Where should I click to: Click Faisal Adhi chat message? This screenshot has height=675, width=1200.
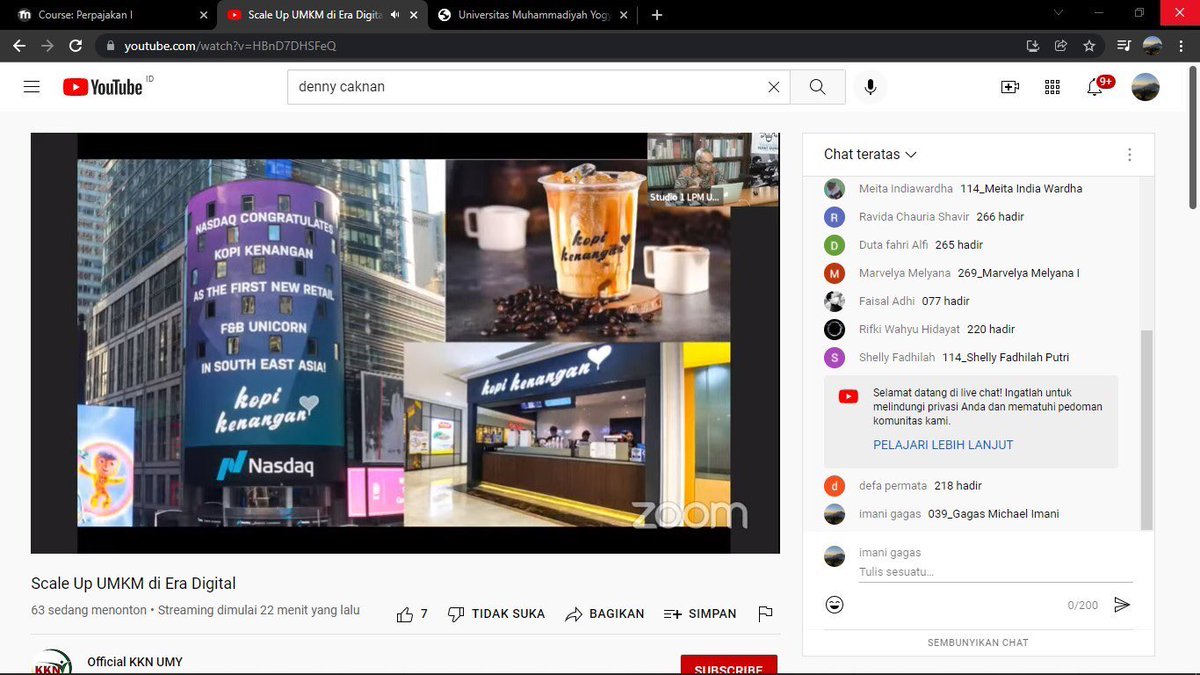pos(980,301)
